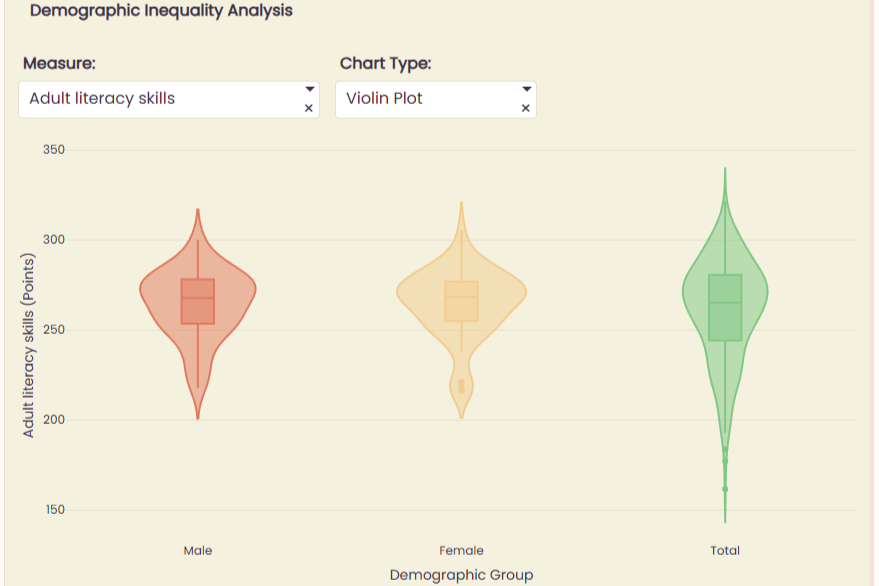The height and width of the screenshot is (586, 879).
Task: Expand the Chart Type dropdown arrow
Action: coord(526,89)
